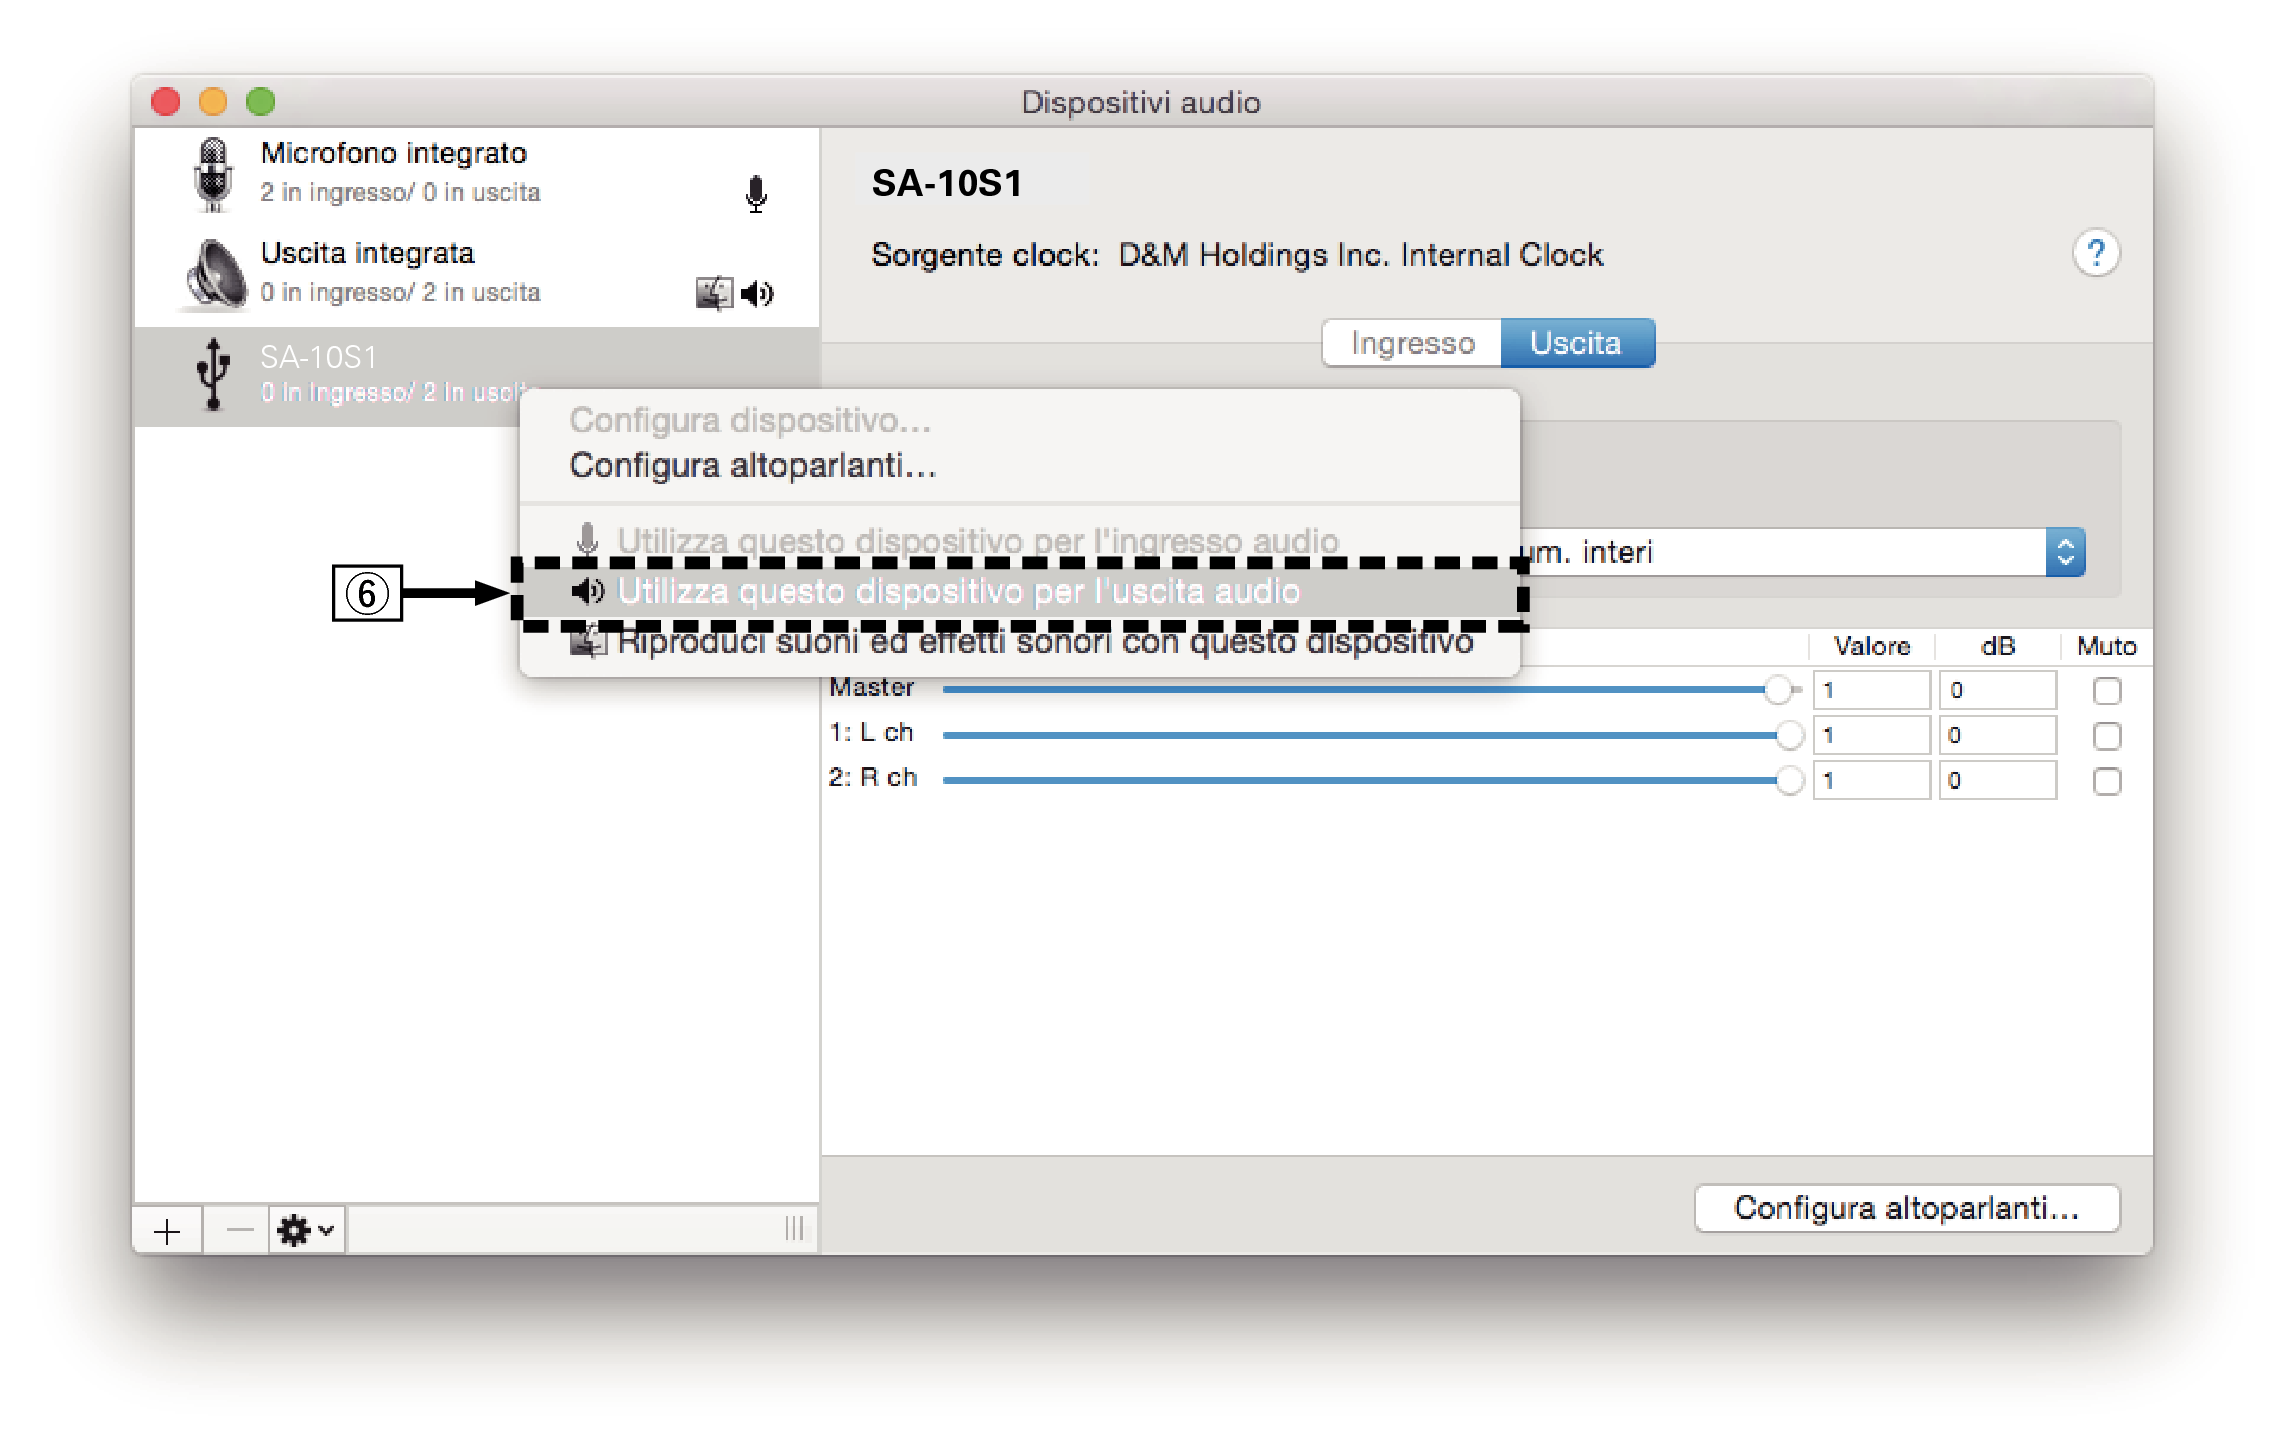Switch to the Uscita tab
Image resolution: width=2285 pixels, height=1444 pixels.
1577,343
